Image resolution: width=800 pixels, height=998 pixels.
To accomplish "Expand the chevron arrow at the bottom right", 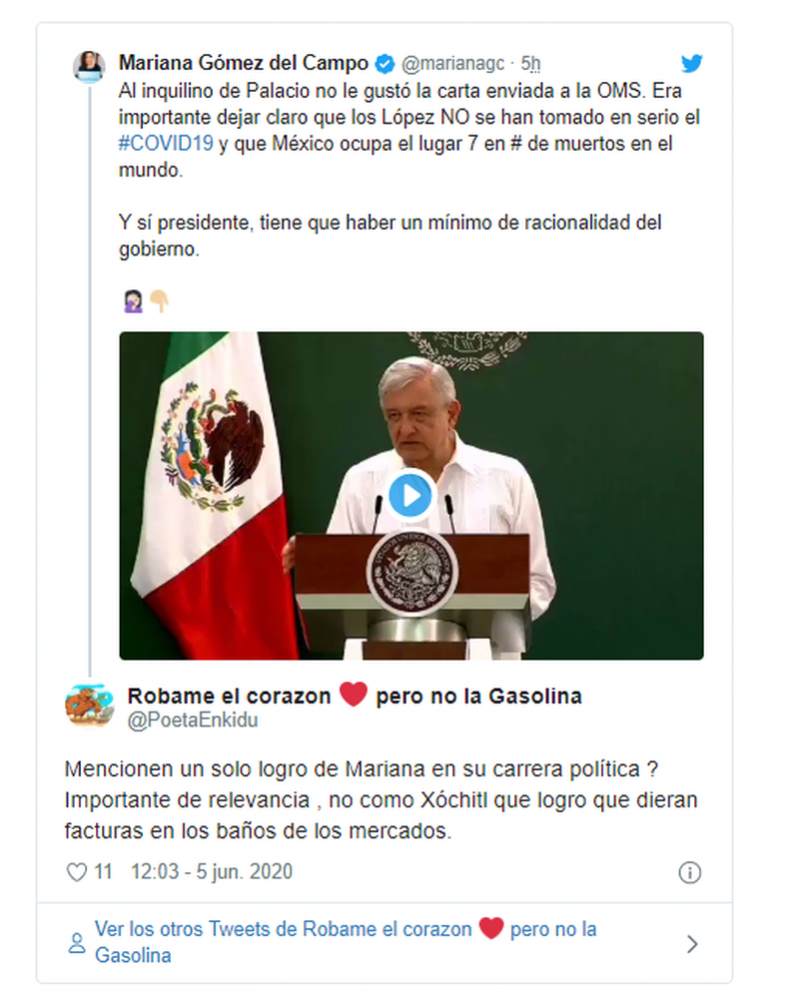I will pyautogui.click(x=692, y=943).
